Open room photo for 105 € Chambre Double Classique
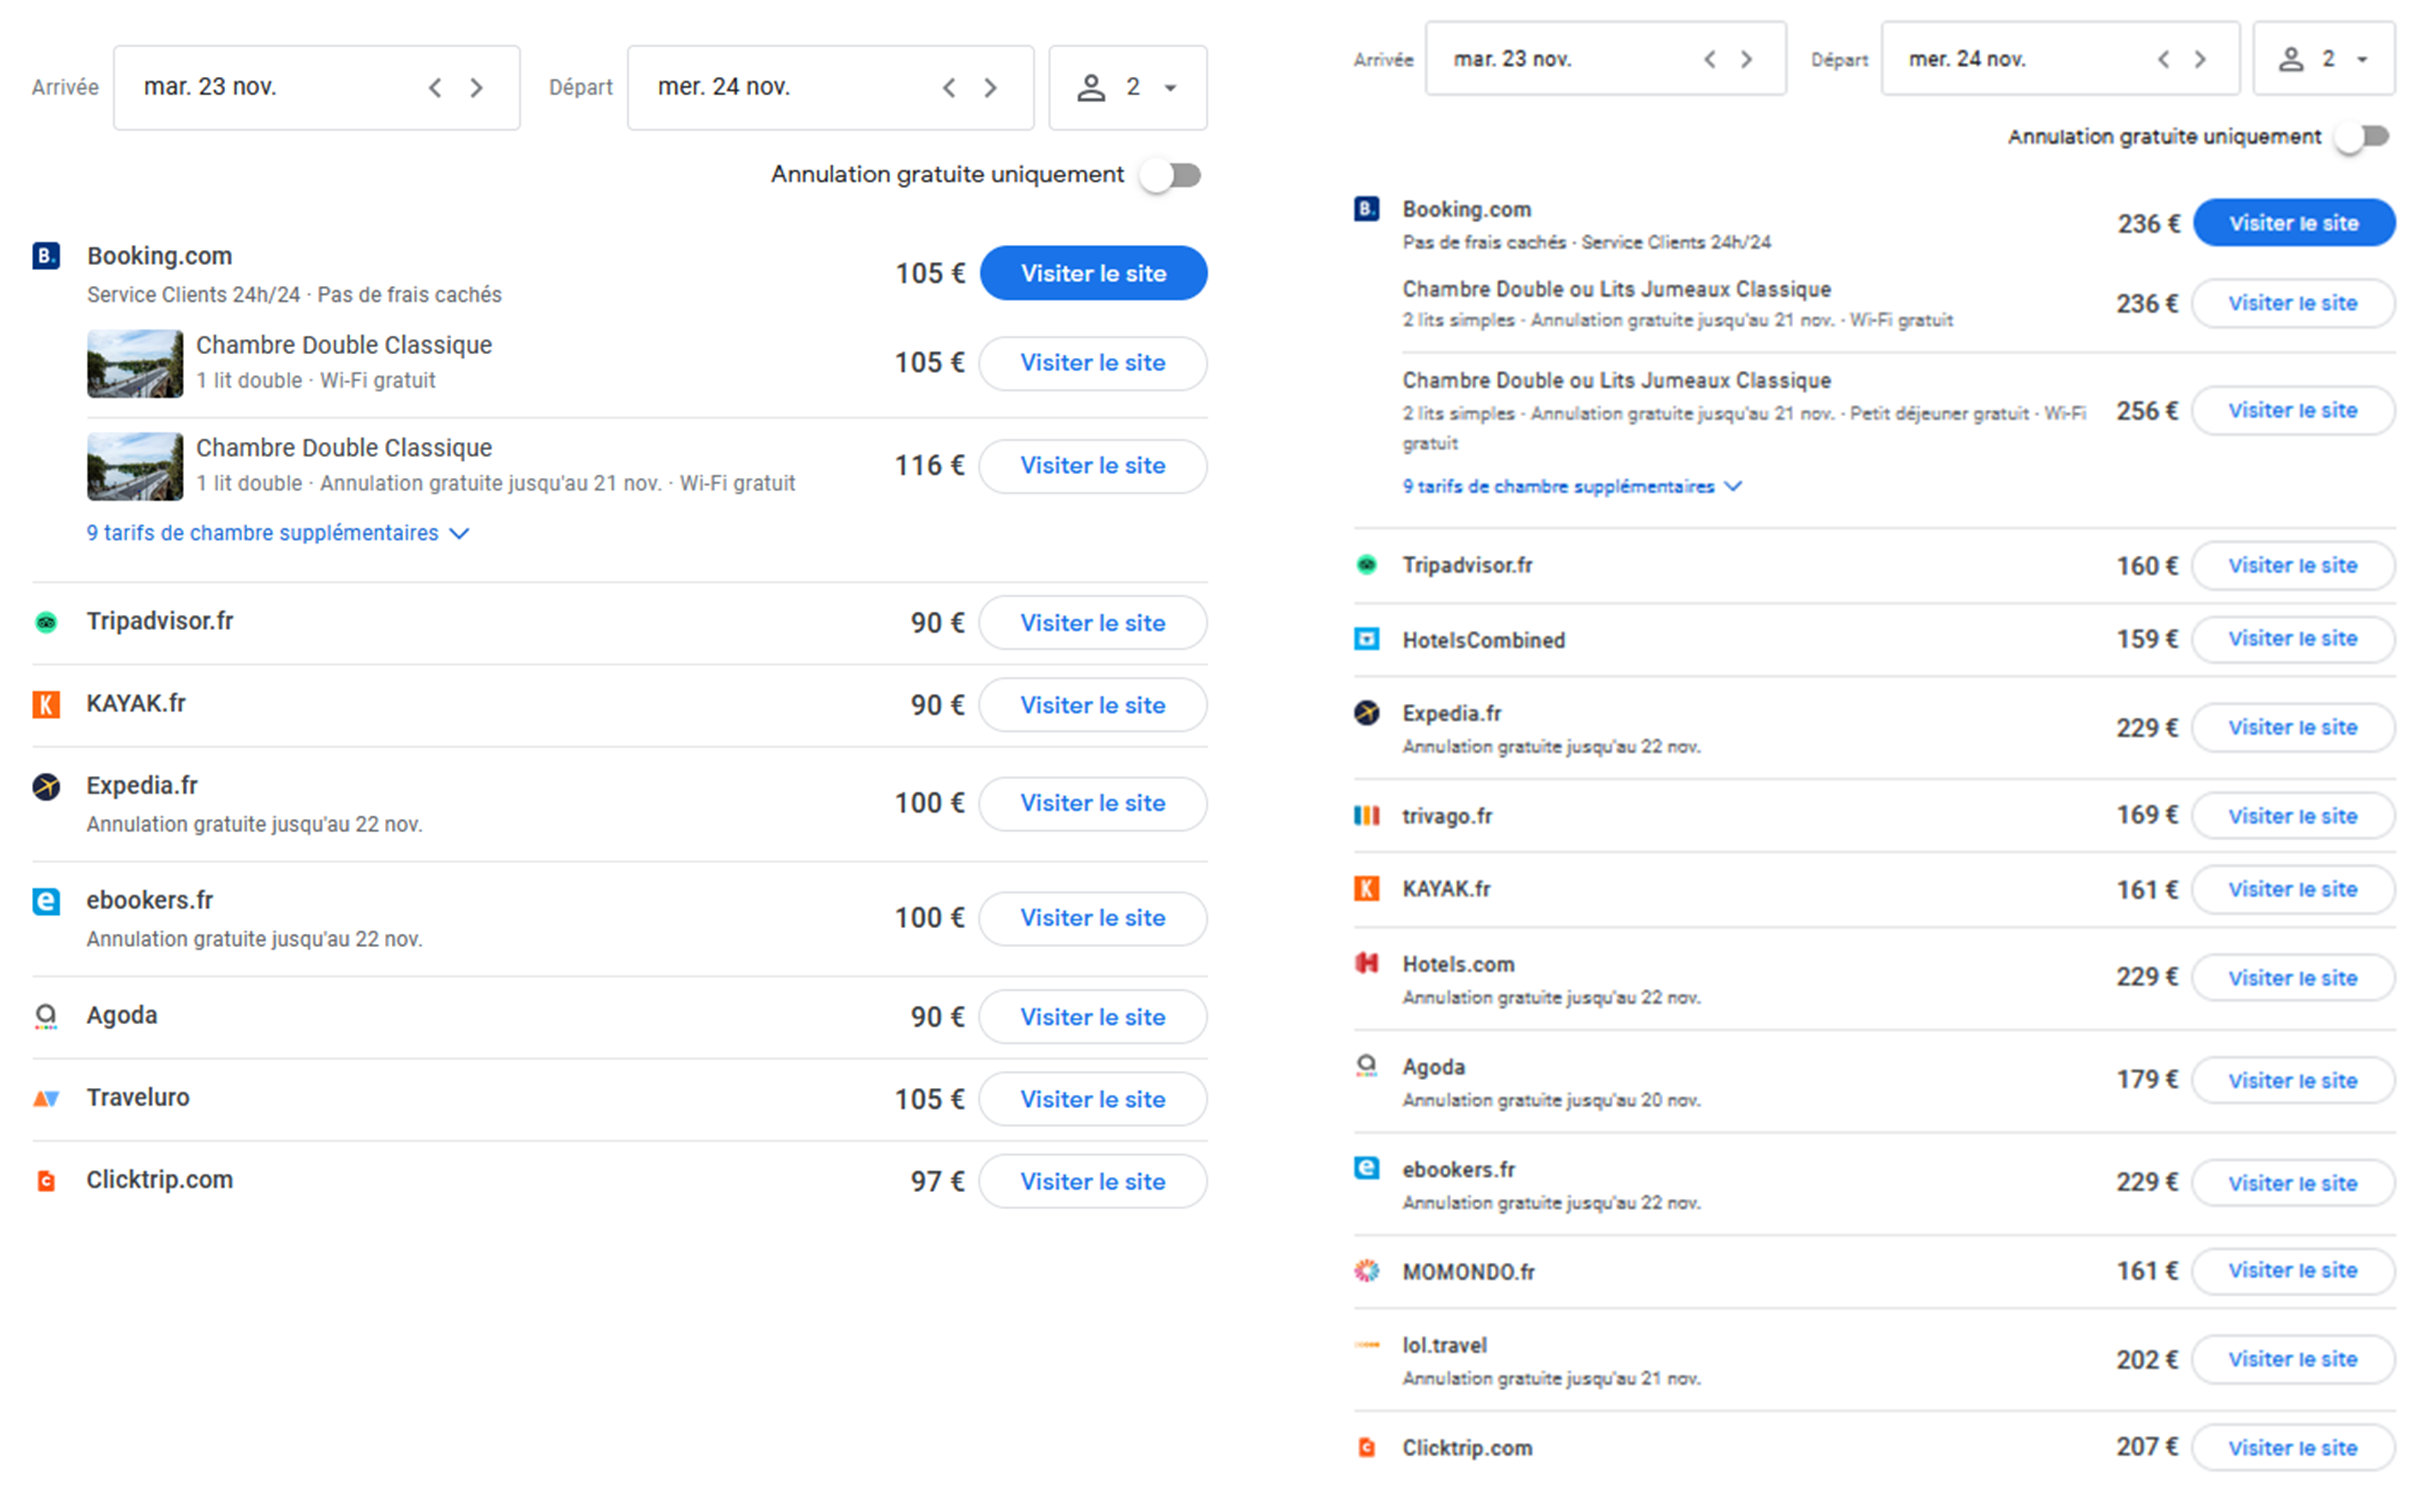The width and height of the screenshot is (2426, 1485). pos(135,364)
